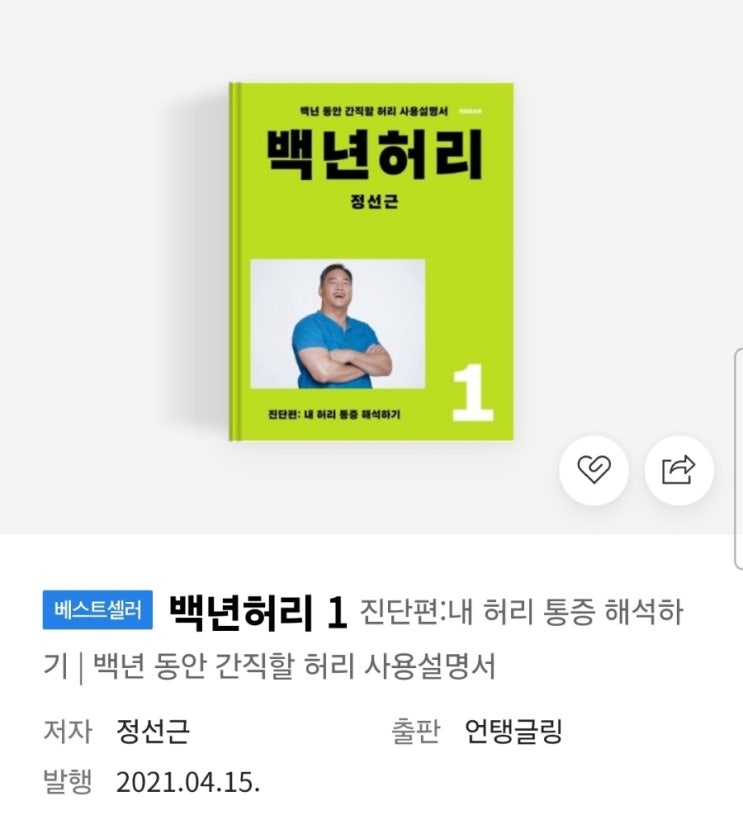Image resolution: width=743 pixels, height=820 pixels.
Task: Click 진단편 caption at bottom of cover
Action: tap(334, 414)
